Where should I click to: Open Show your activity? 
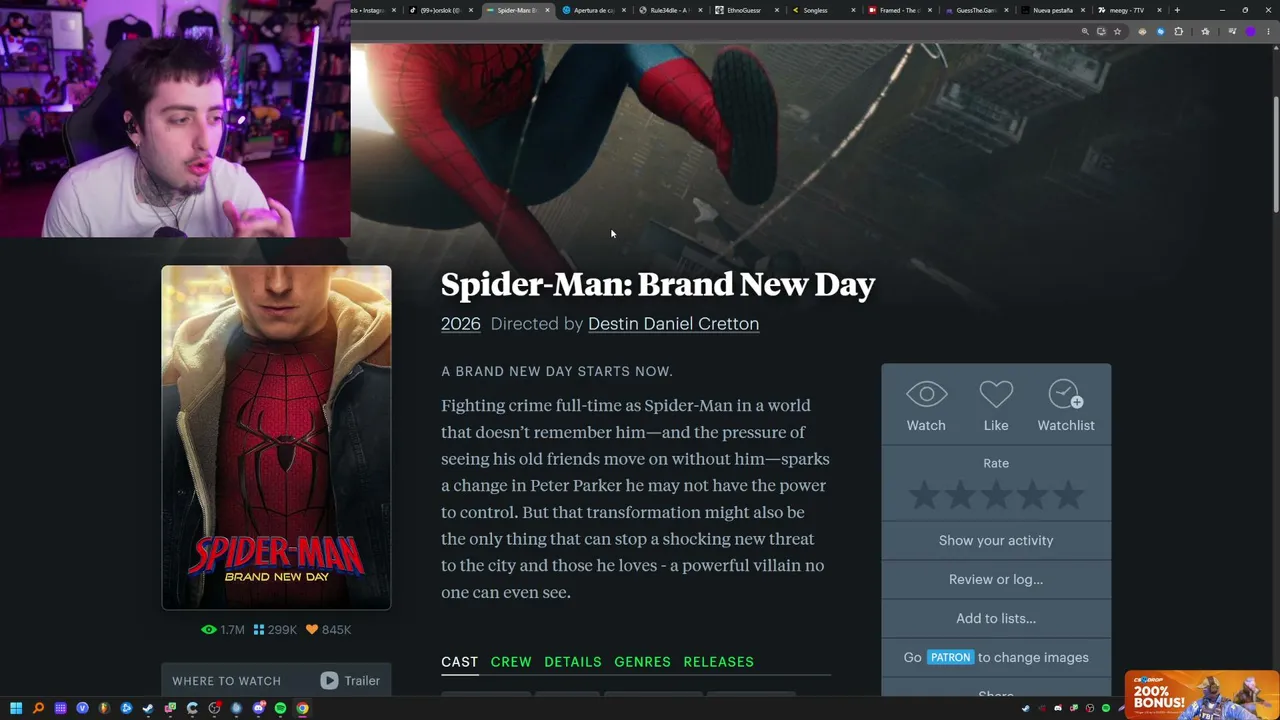pyautogui.click(x=996, y=540)
